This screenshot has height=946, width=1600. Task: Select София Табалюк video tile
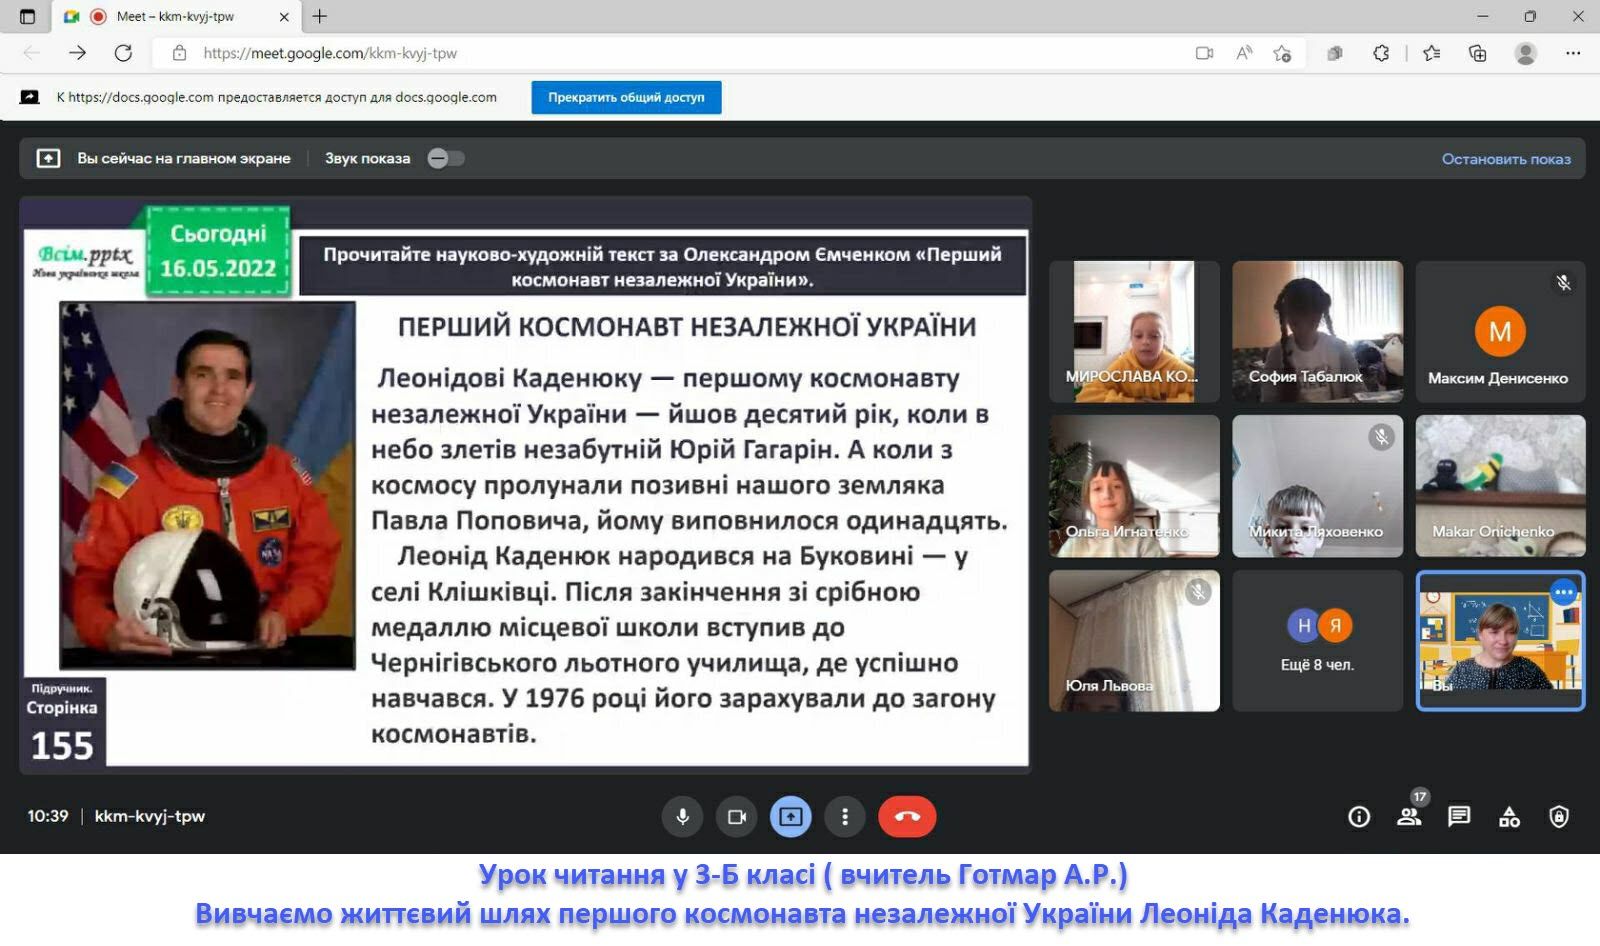point(1317,331)
